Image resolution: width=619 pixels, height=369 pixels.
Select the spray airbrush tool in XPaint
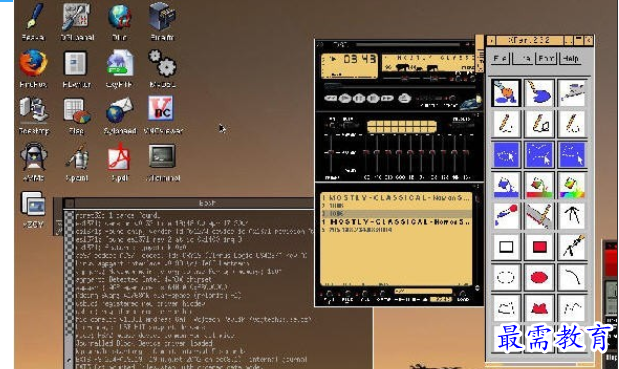(x=572, y=93)
